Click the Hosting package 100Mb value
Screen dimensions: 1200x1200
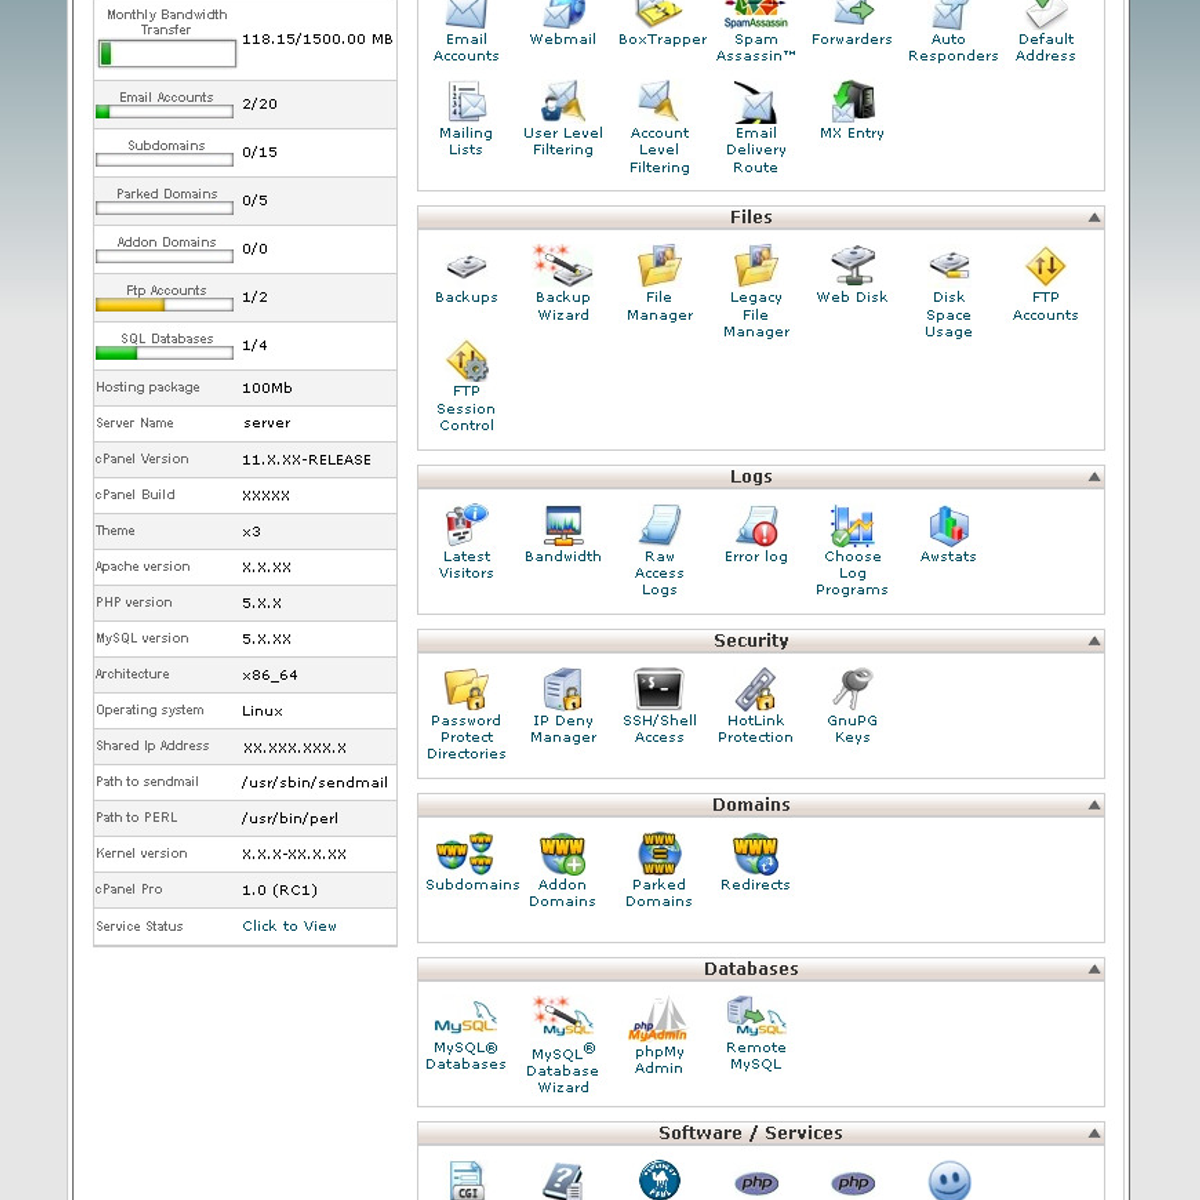pos(267,388)
